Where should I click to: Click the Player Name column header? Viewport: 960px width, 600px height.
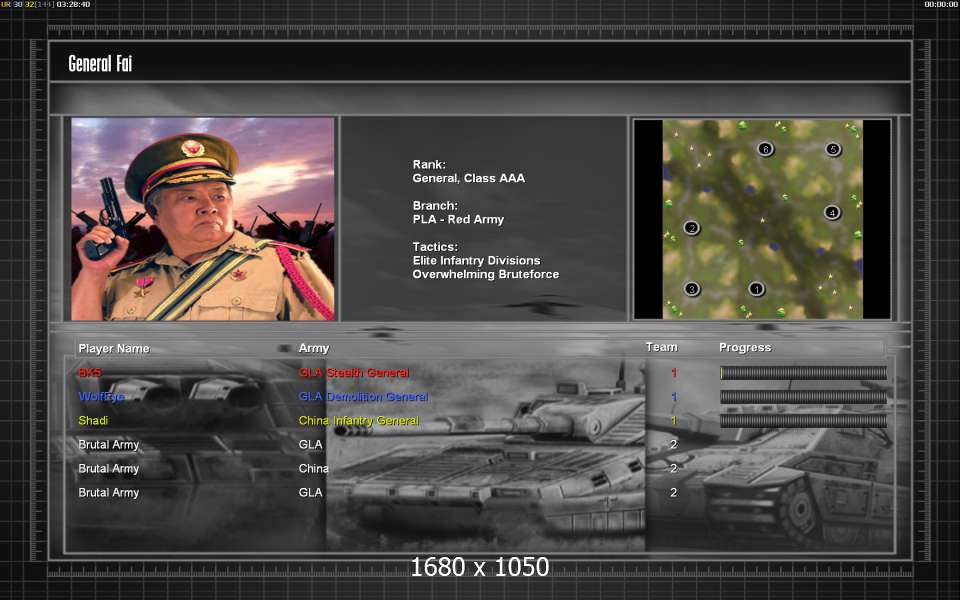tap(114, 348)
